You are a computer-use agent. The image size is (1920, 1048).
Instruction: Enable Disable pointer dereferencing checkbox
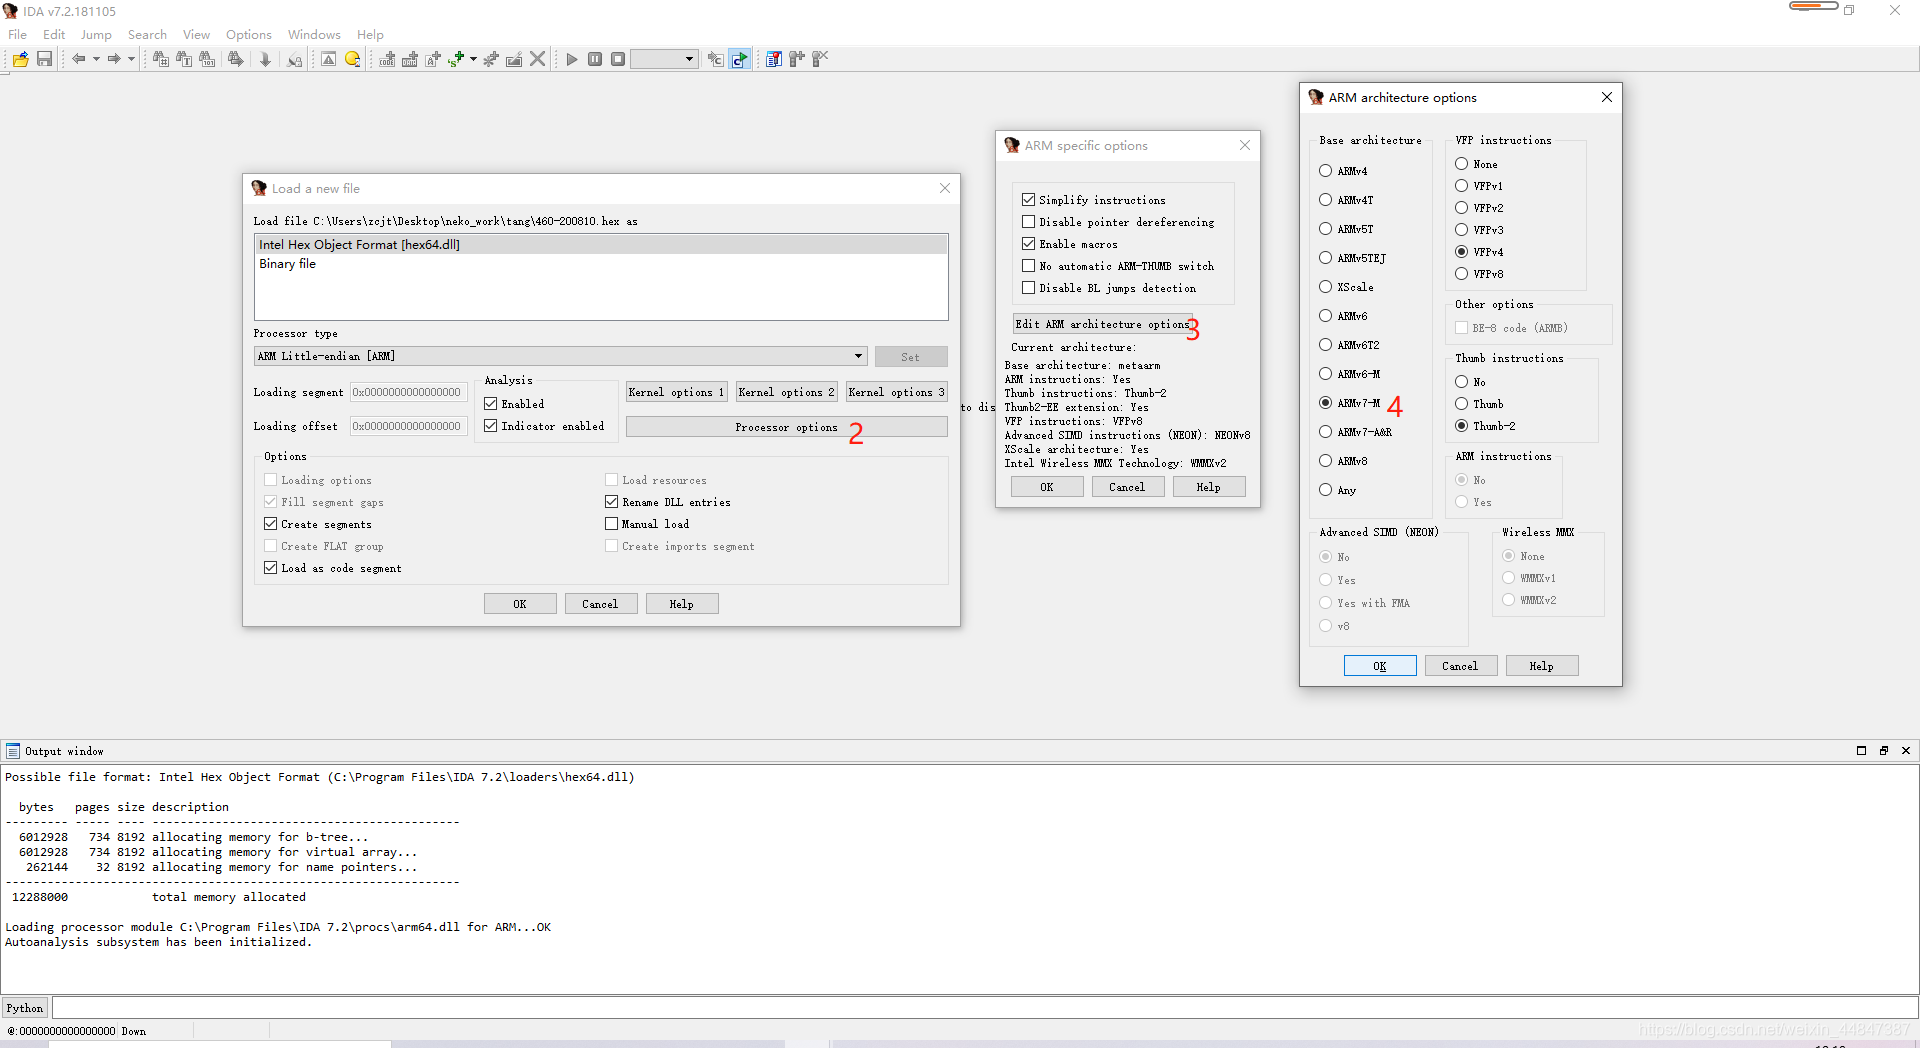[1028, 222]
